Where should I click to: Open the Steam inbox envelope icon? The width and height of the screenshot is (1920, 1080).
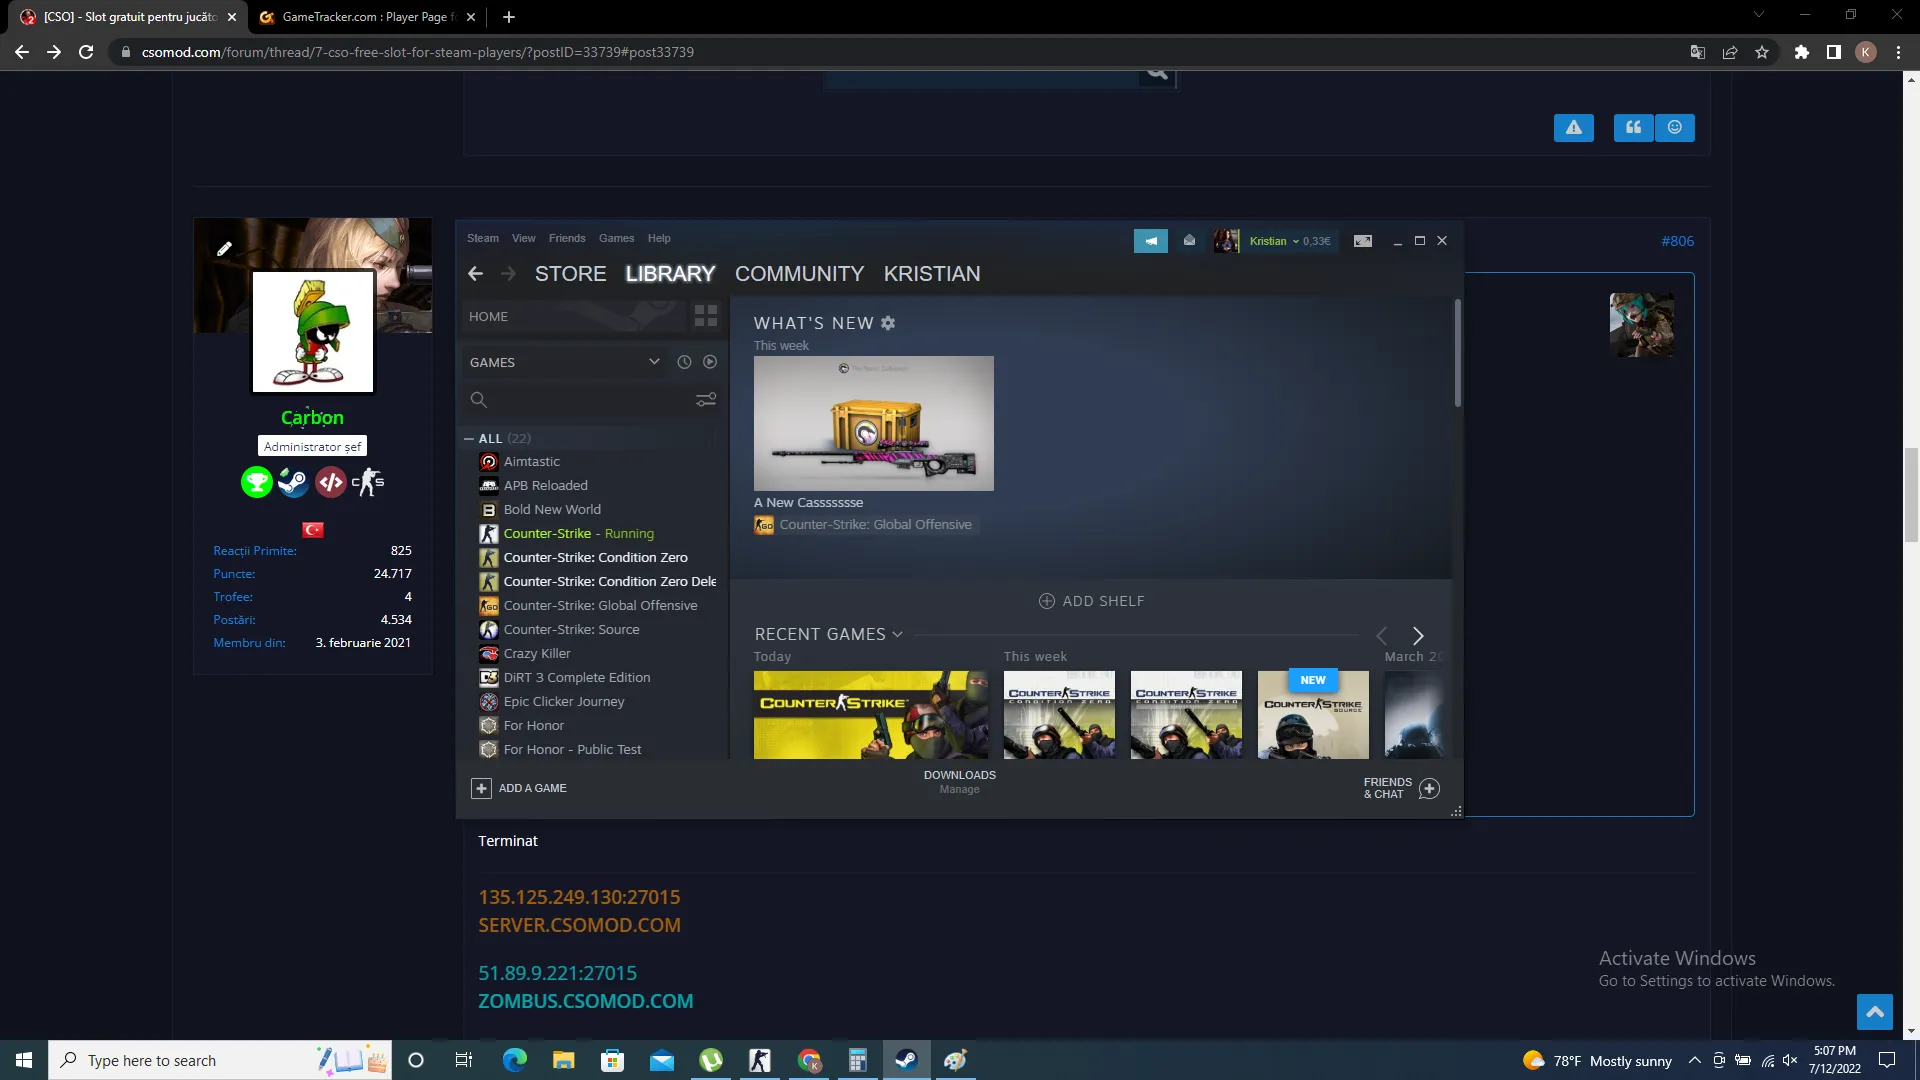click(x=1189, y=240)
